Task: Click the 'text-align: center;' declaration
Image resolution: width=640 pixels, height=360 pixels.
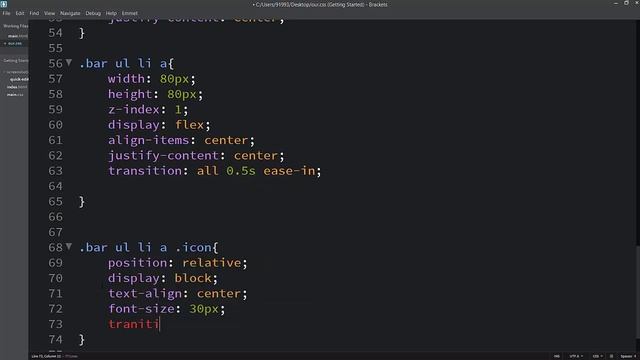Action: [x=178, y=293]
